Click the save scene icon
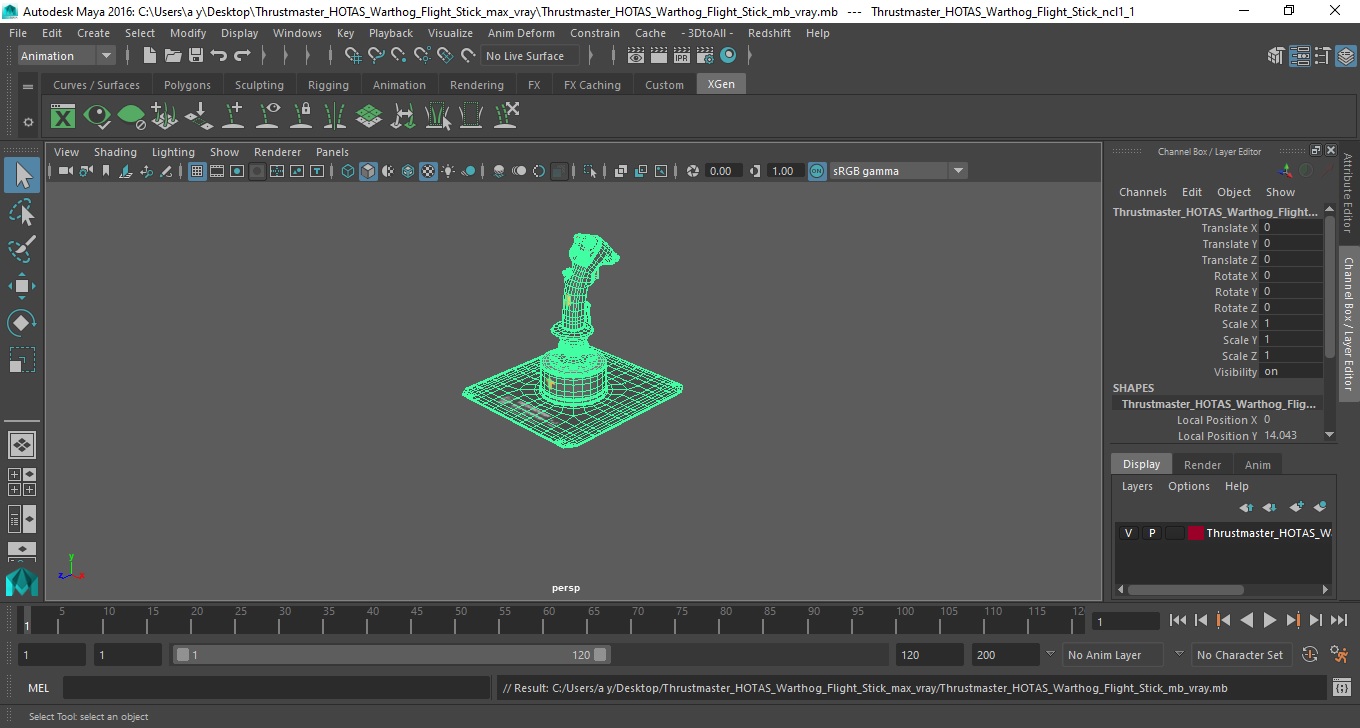This screenshot has height=728, width=1360. (x=195, y=56)
